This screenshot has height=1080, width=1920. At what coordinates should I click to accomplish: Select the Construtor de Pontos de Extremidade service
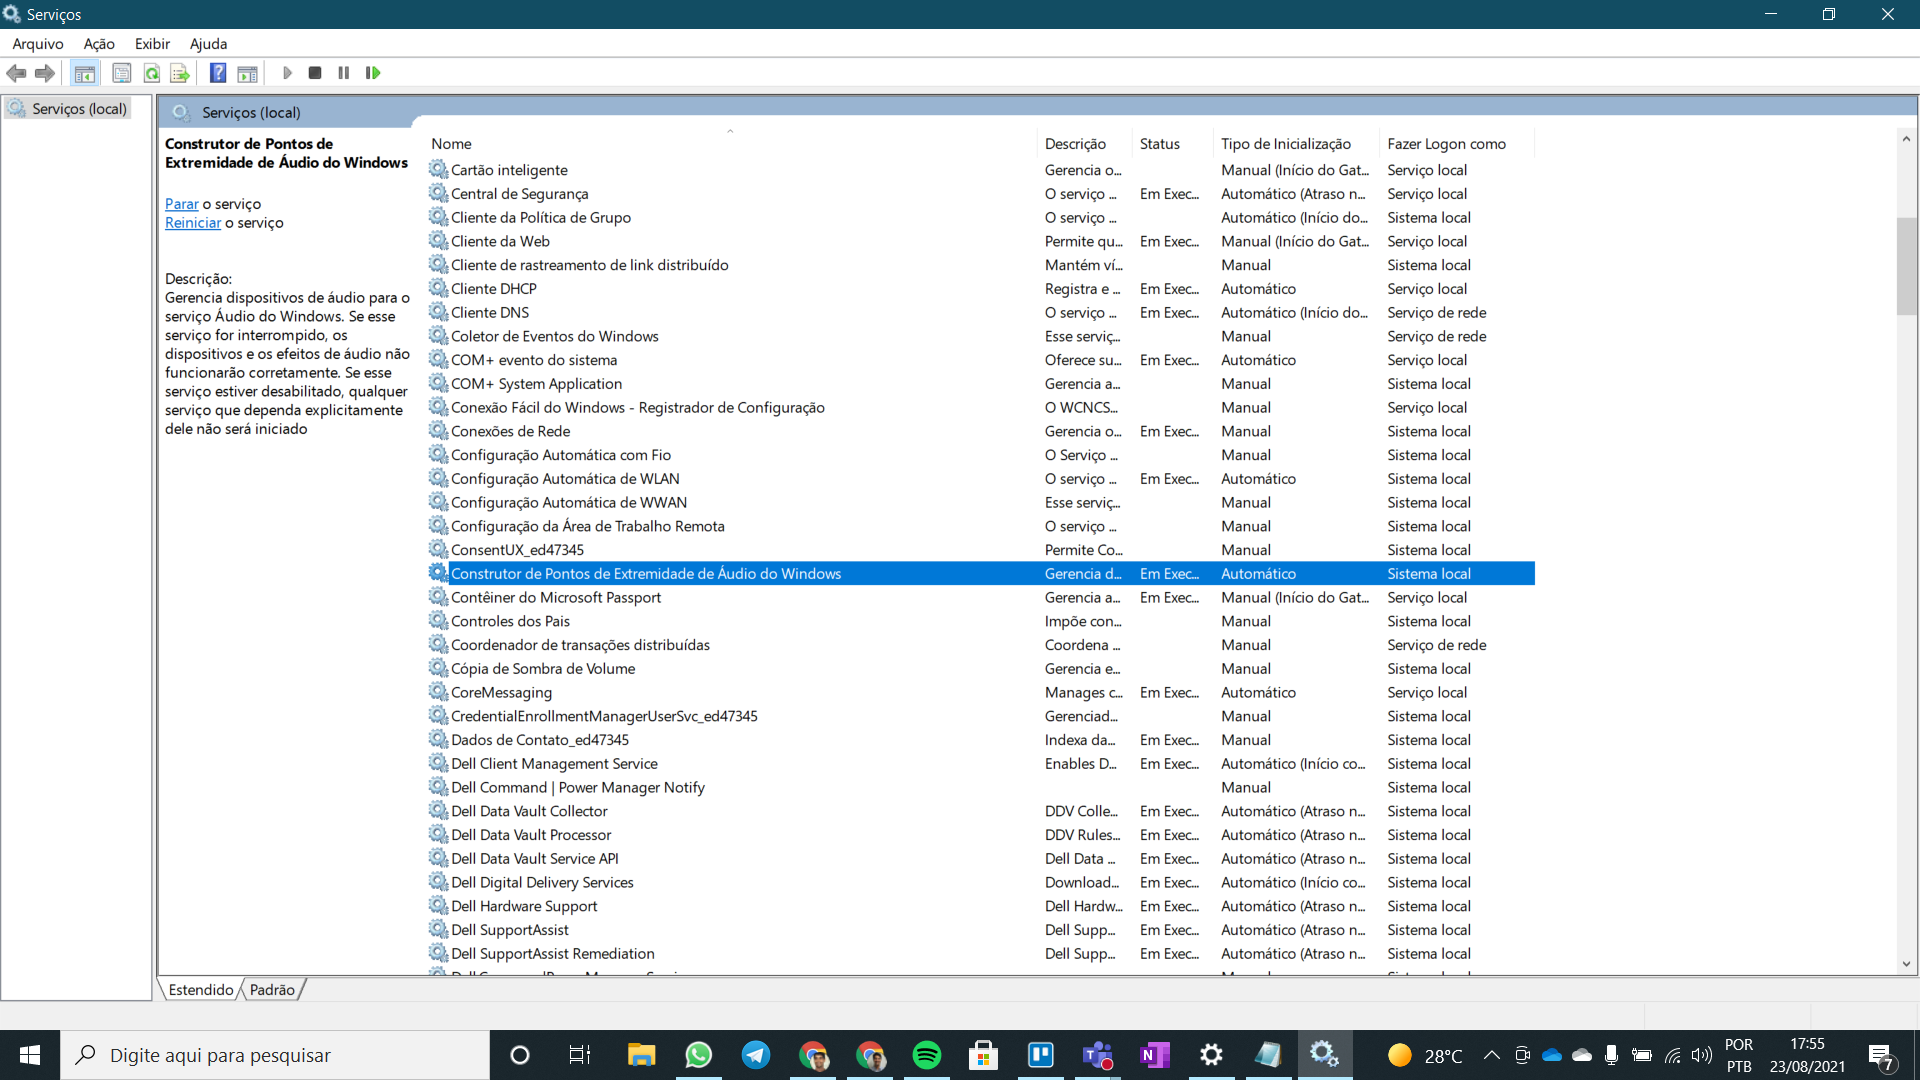click(645, 572)
